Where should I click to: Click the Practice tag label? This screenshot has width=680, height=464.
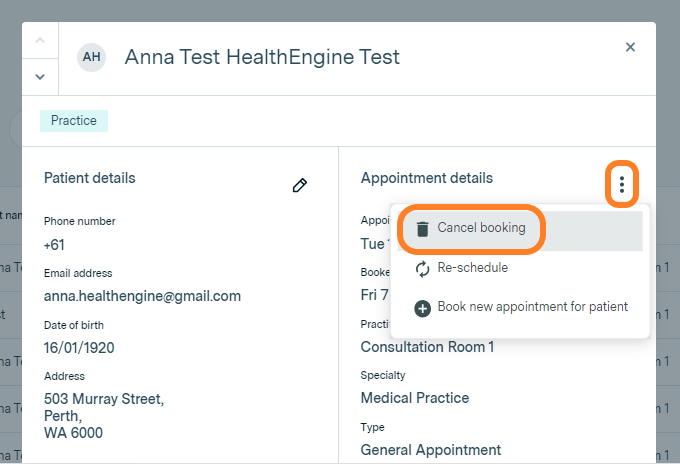tap(74, 121)
